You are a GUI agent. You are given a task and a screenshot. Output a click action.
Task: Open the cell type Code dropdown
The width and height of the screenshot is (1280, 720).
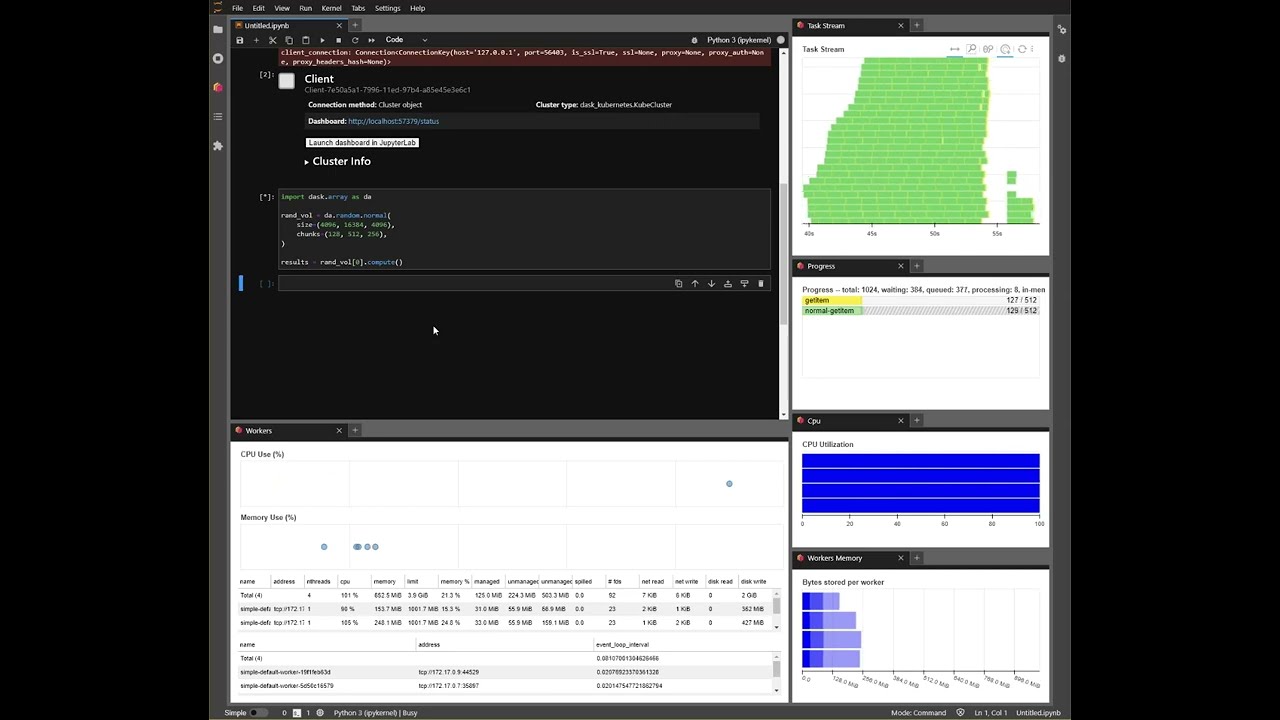pyautogui.click(x=406, y=40)
